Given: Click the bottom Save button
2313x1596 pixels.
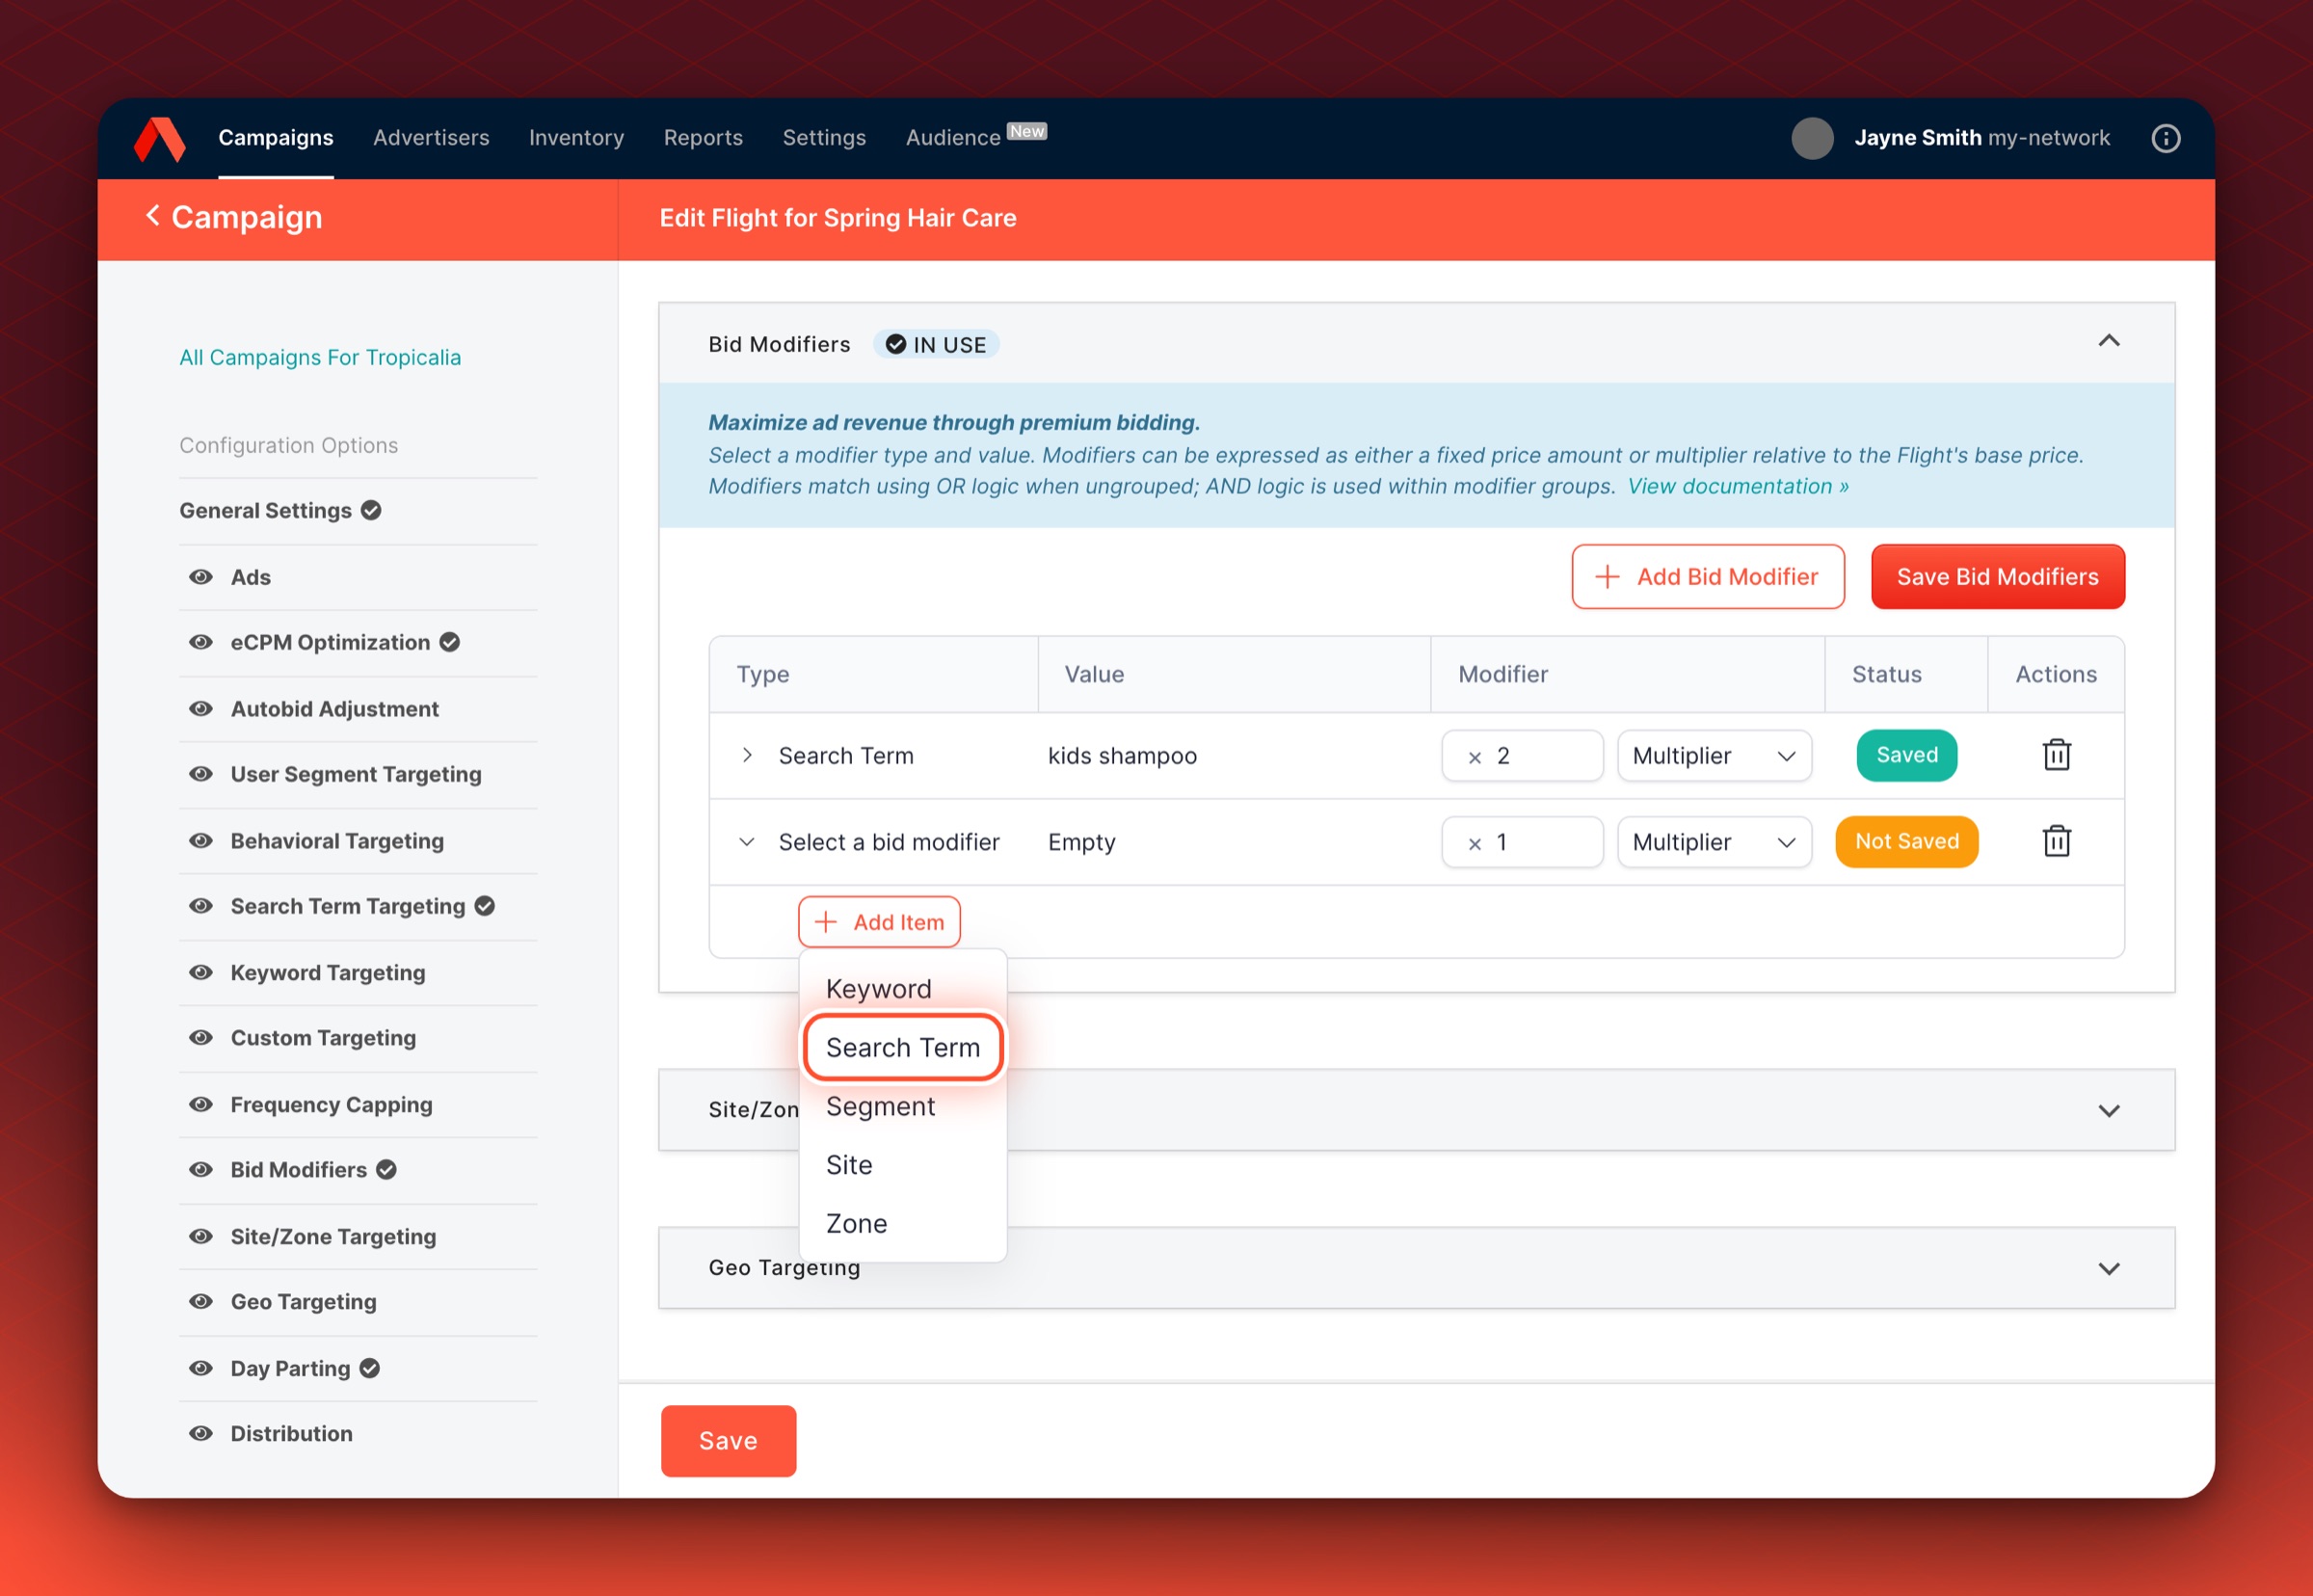Looking at the screenshot, I should [x=728, y=1441].
